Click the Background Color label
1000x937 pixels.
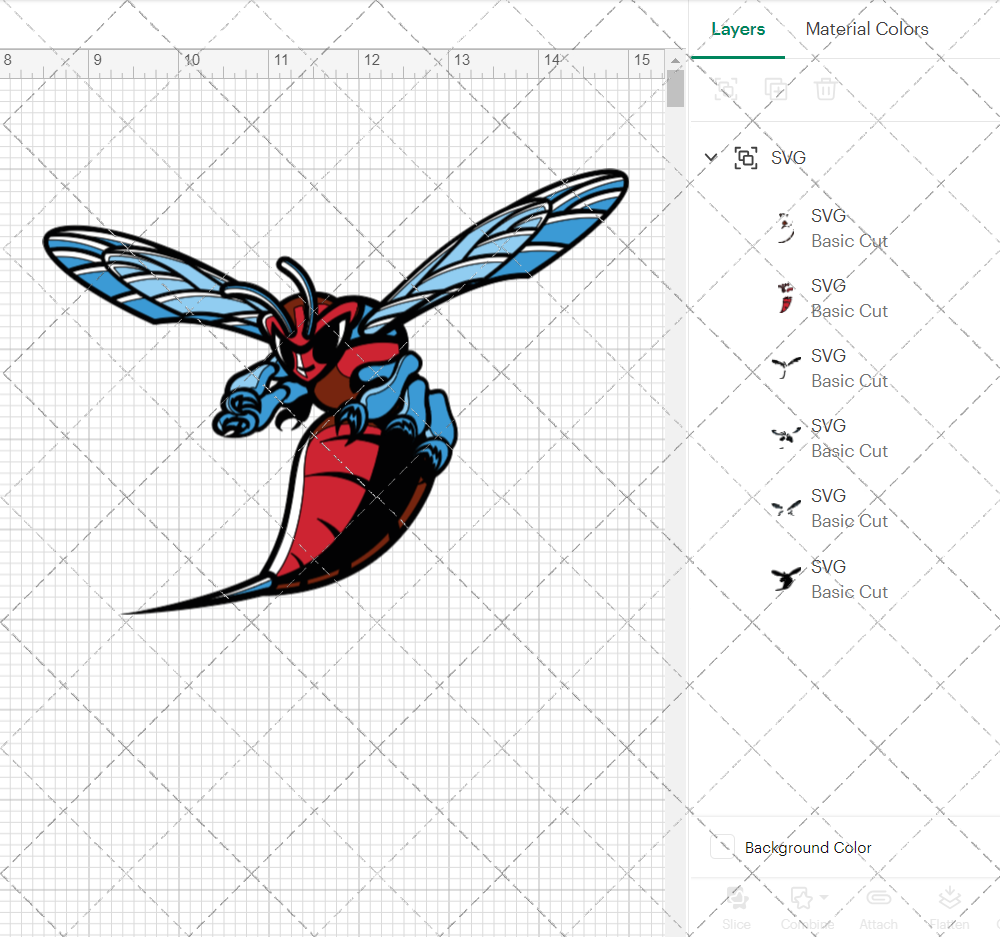coord(808,848)
